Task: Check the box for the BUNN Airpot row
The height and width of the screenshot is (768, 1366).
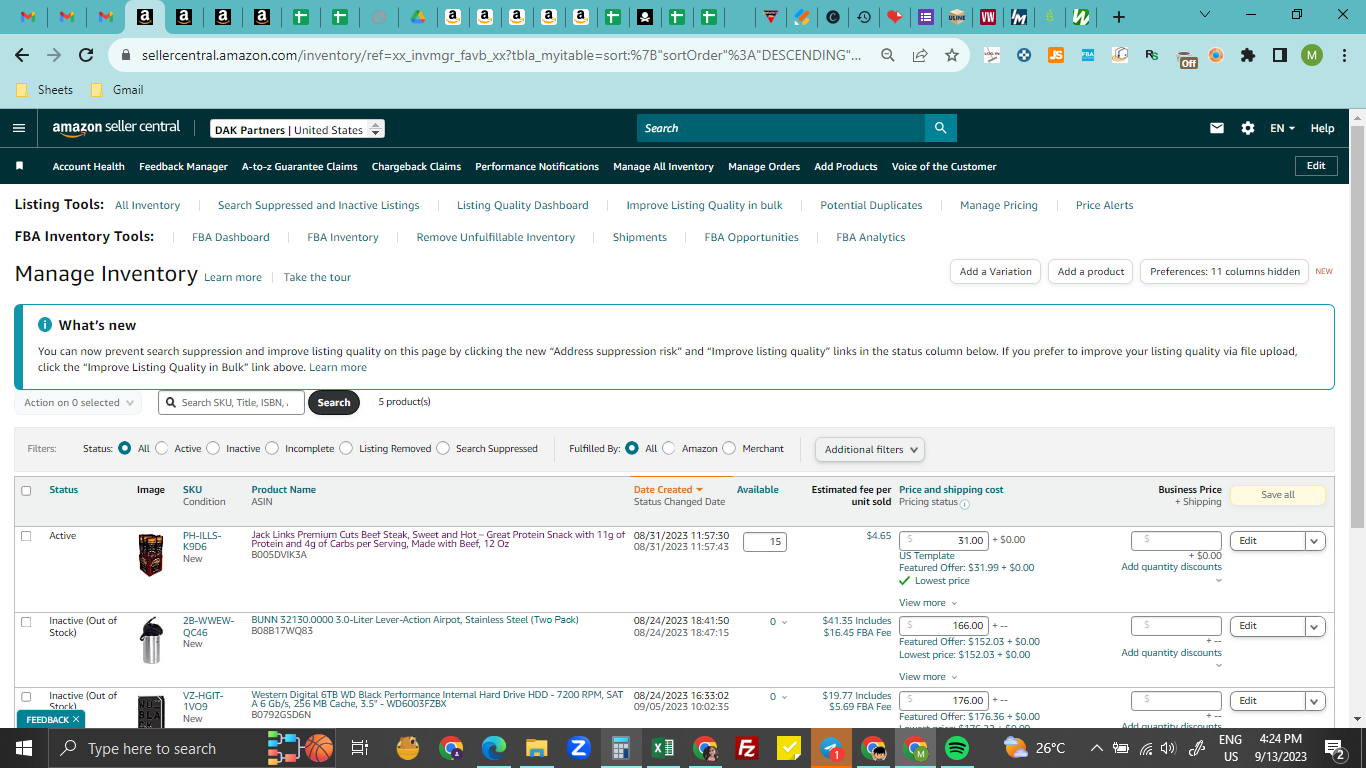Action: point(26,621)
